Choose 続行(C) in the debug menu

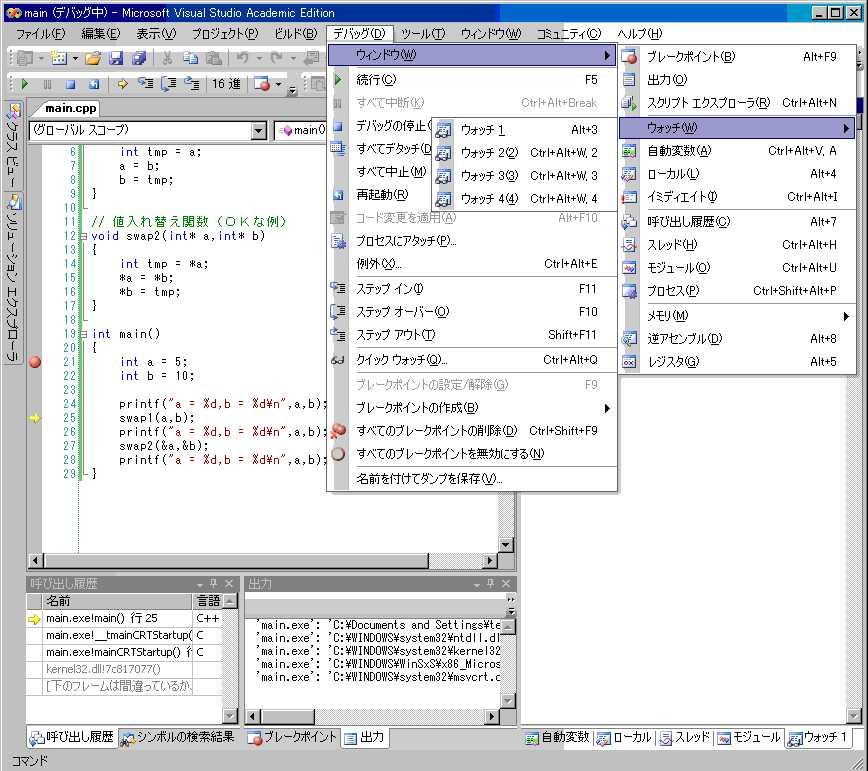point(472,80)
